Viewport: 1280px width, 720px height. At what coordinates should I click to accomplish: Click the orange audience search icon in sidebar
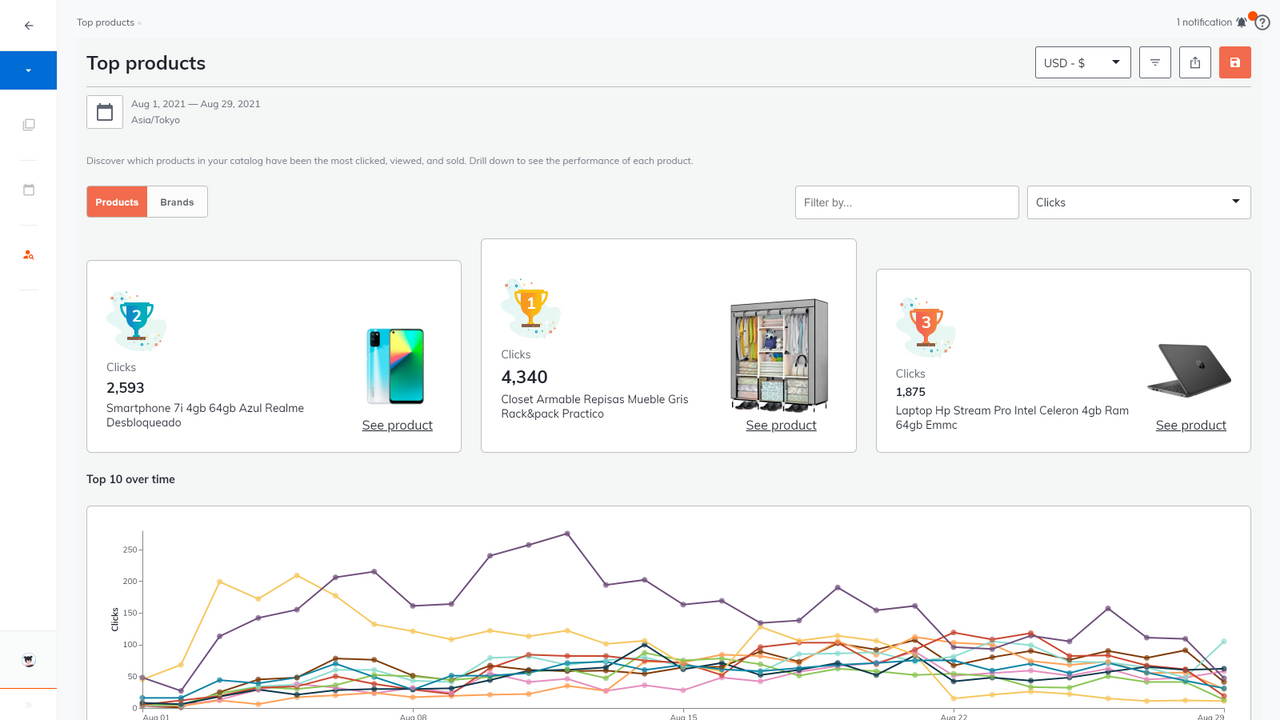tap(28, 255)
